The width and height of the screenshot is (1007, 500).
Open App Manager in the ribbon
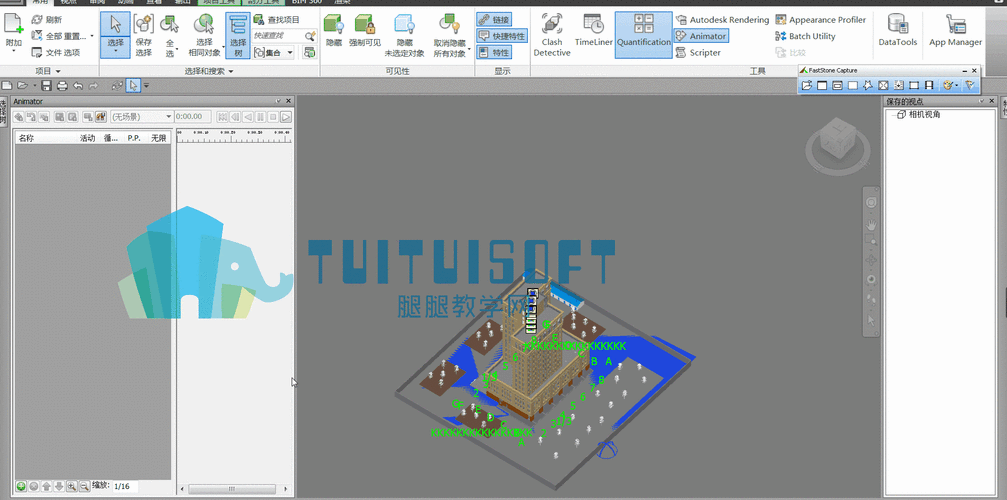tap(955, 32)
